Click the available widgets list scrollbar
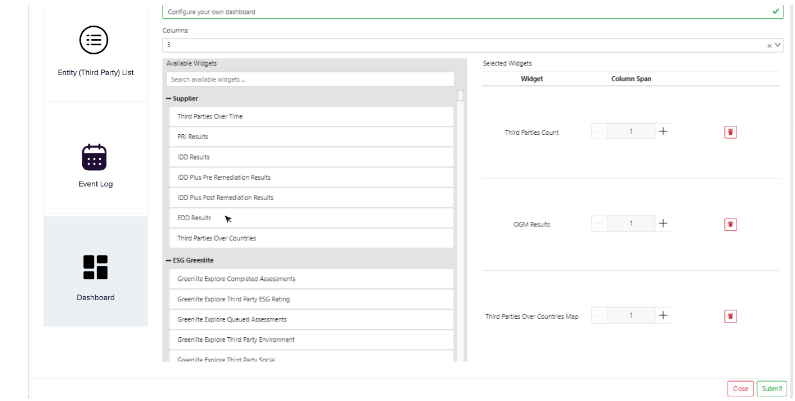 pyautogui.click(x=460, y=97)
